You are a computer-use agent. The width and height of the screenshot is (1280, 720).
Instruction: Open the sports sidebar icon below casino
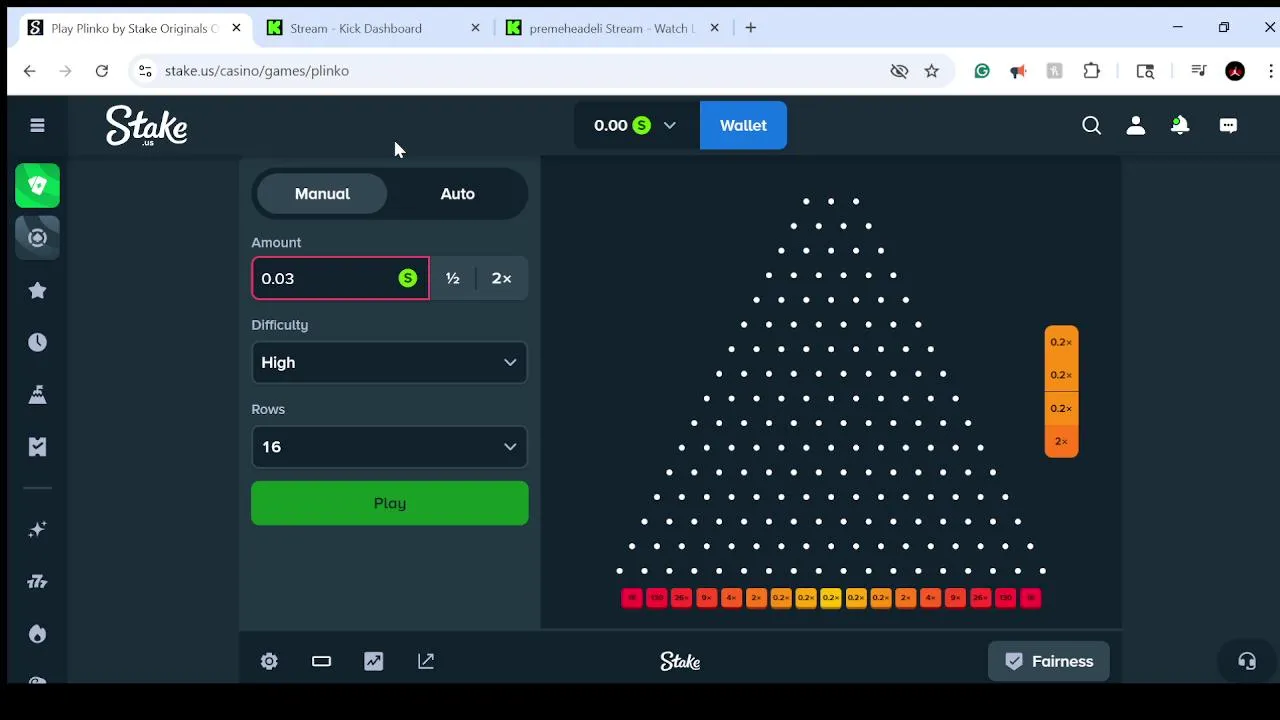click(37, 238)
